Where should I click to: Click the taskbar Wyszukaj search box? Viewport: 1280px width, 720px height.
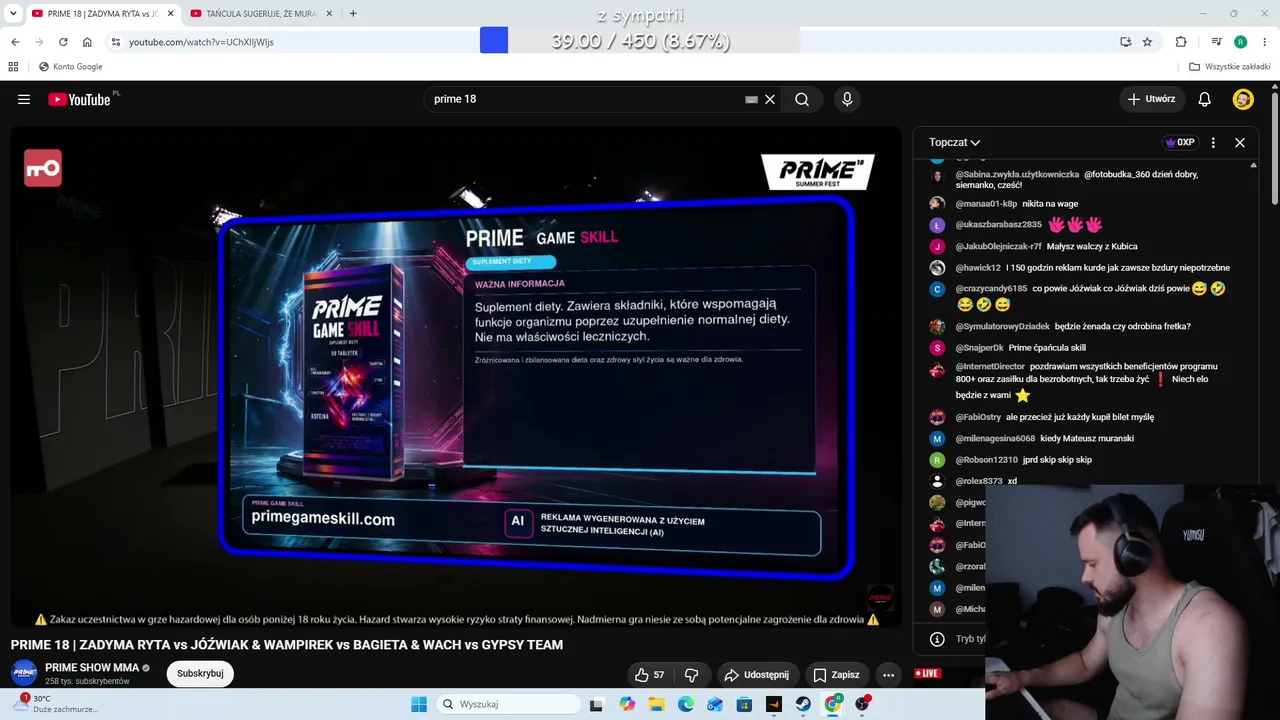coord(509,704)
